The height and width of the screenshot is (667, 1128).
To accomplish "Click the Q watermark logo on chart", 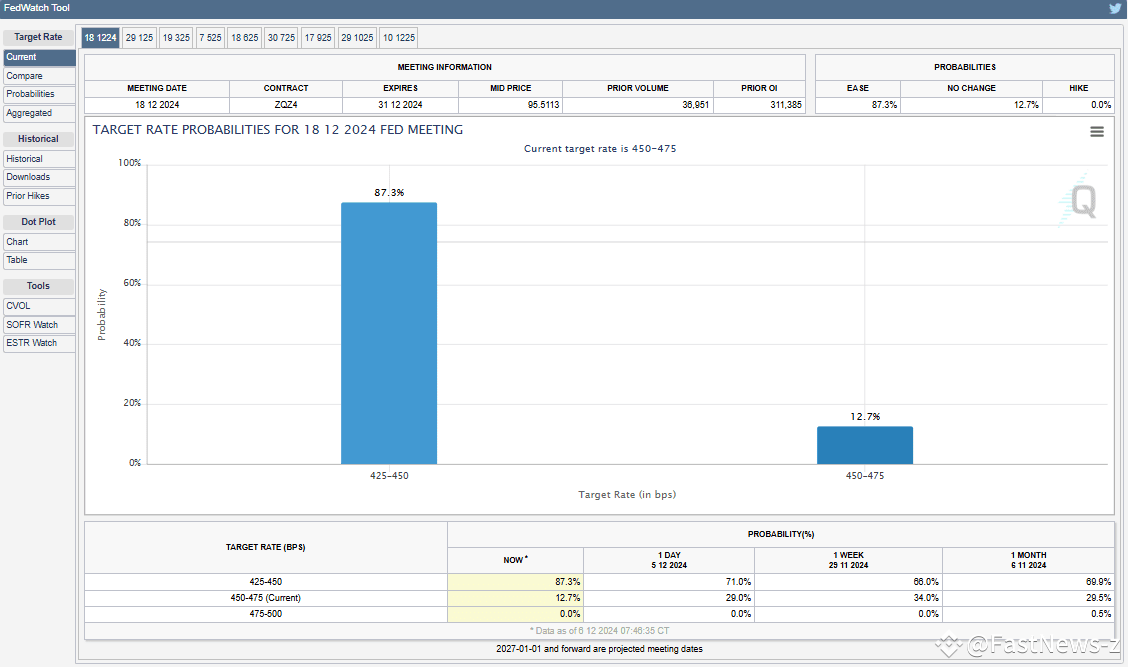I will (x=1082, y=202).
